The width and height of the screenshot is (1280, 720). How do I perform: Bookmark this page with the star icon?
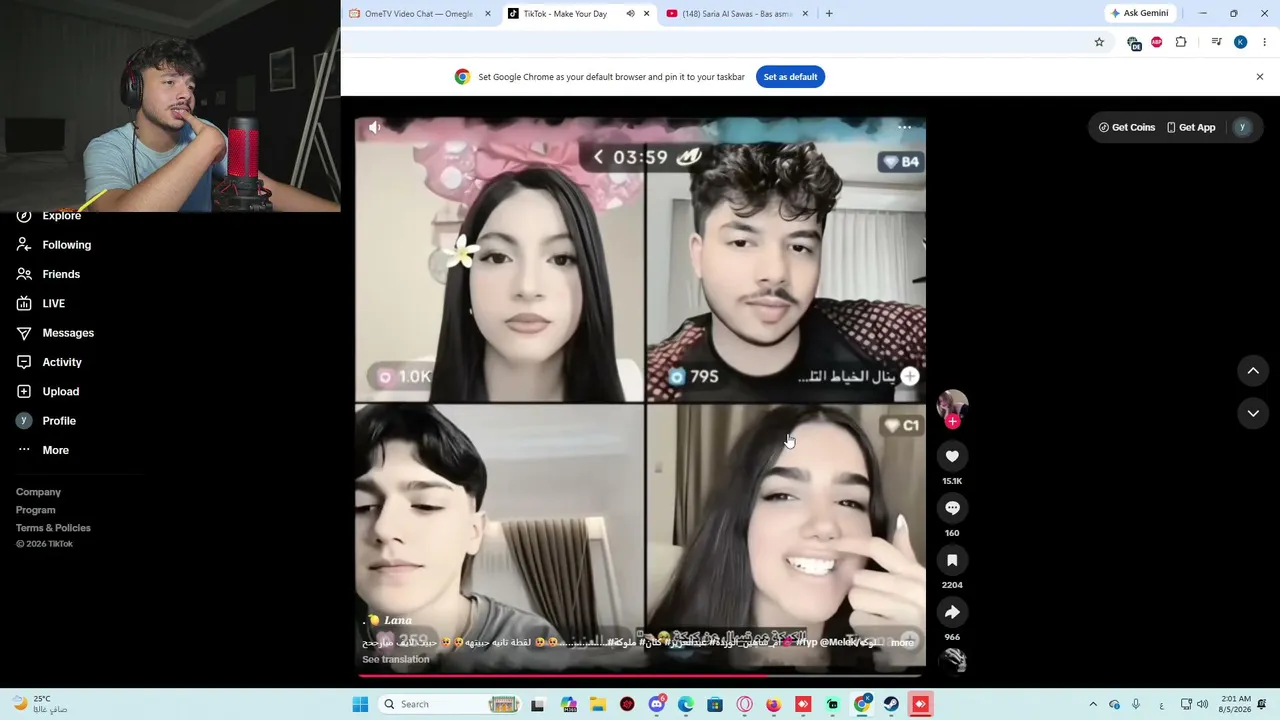[x=1099, y=42]
